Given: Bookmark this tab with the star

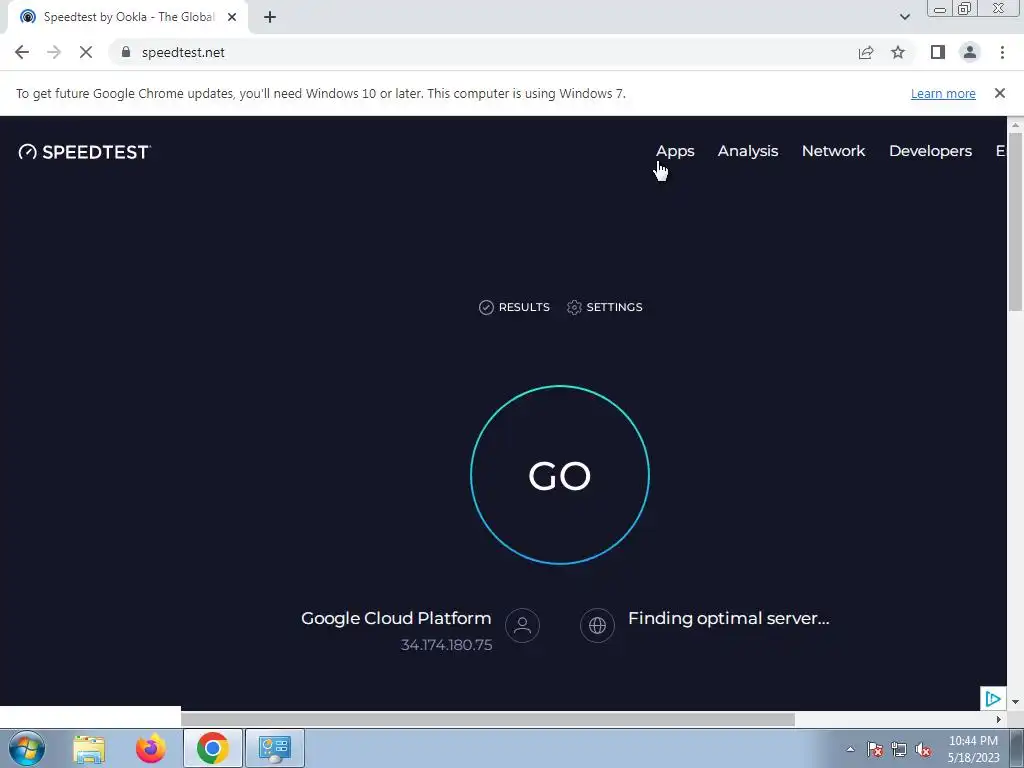Looking at the screenshot, I should (898, 52).
